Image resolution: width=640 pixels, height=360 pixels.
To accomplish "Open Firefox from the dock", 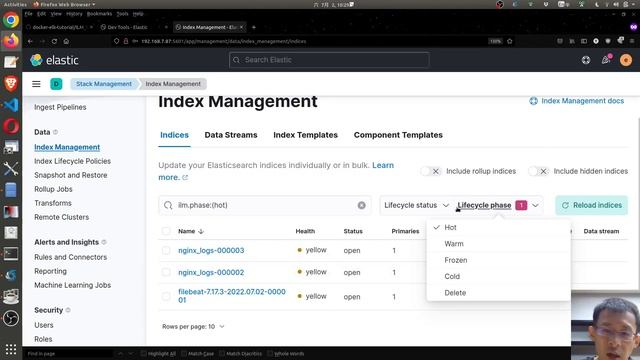I will coord(11,41).
